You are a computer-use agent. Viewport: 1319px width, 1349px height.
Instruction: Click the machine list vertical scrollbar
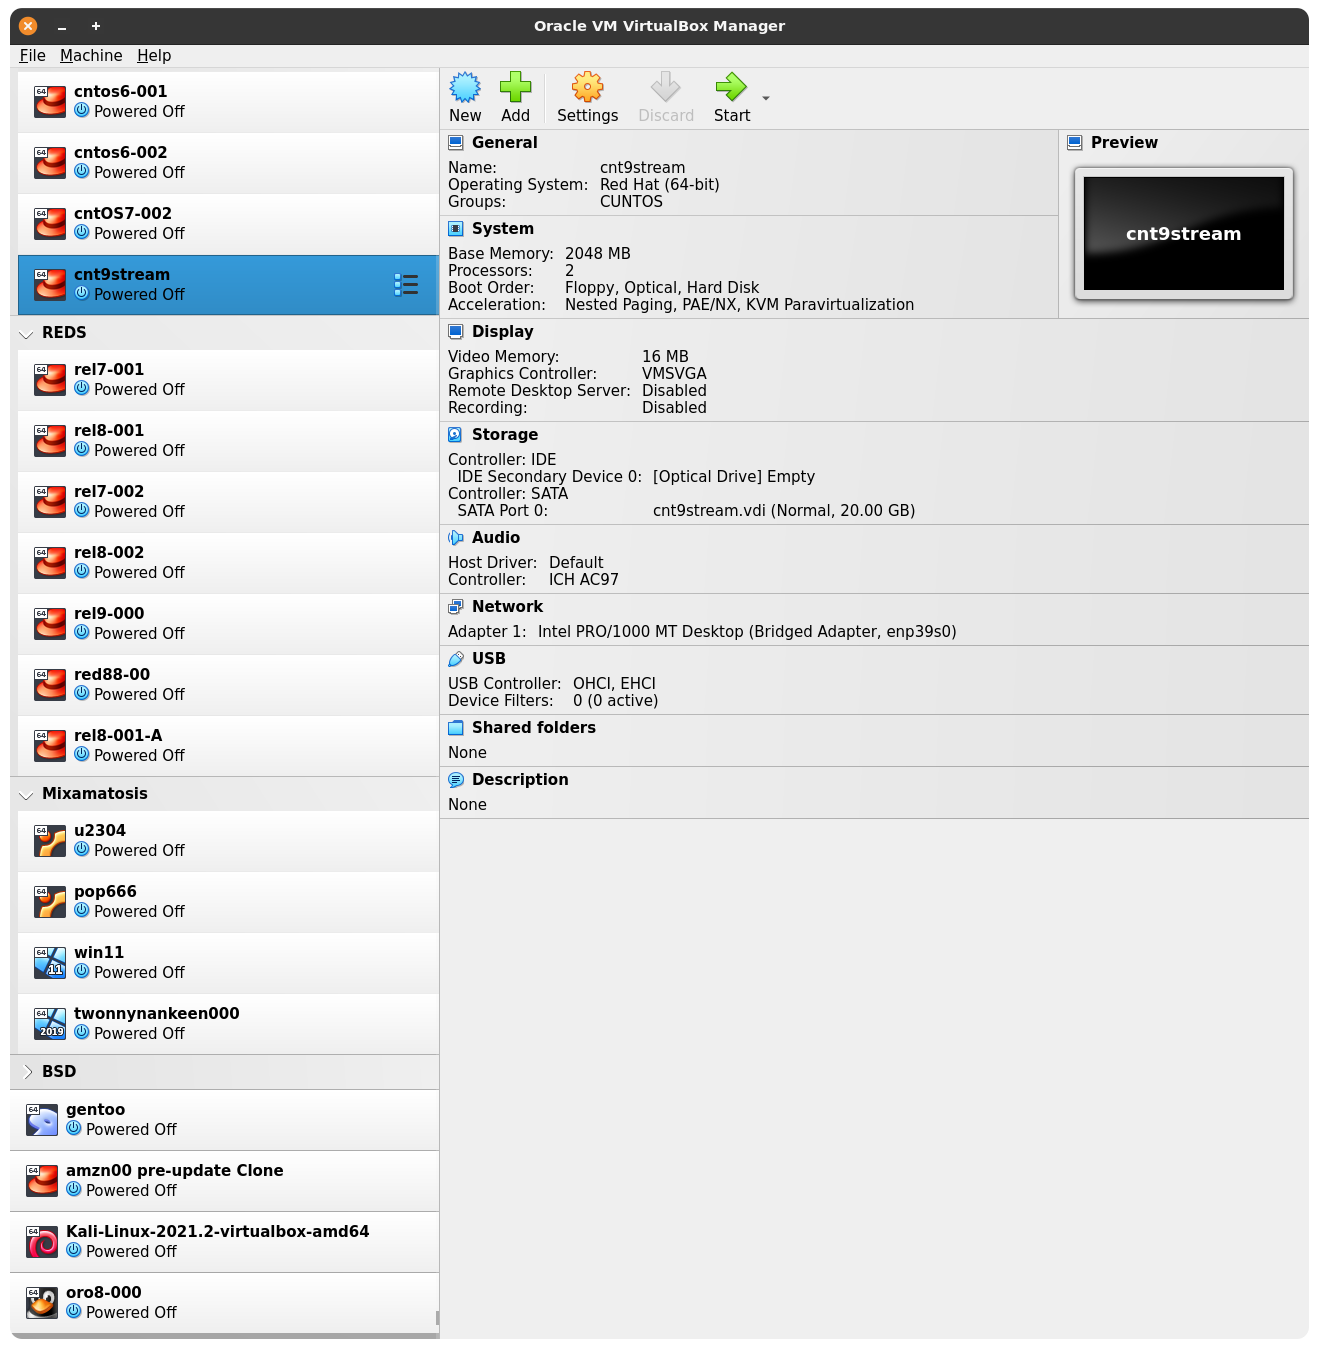pyautogui.click(x=437, y=1318)
